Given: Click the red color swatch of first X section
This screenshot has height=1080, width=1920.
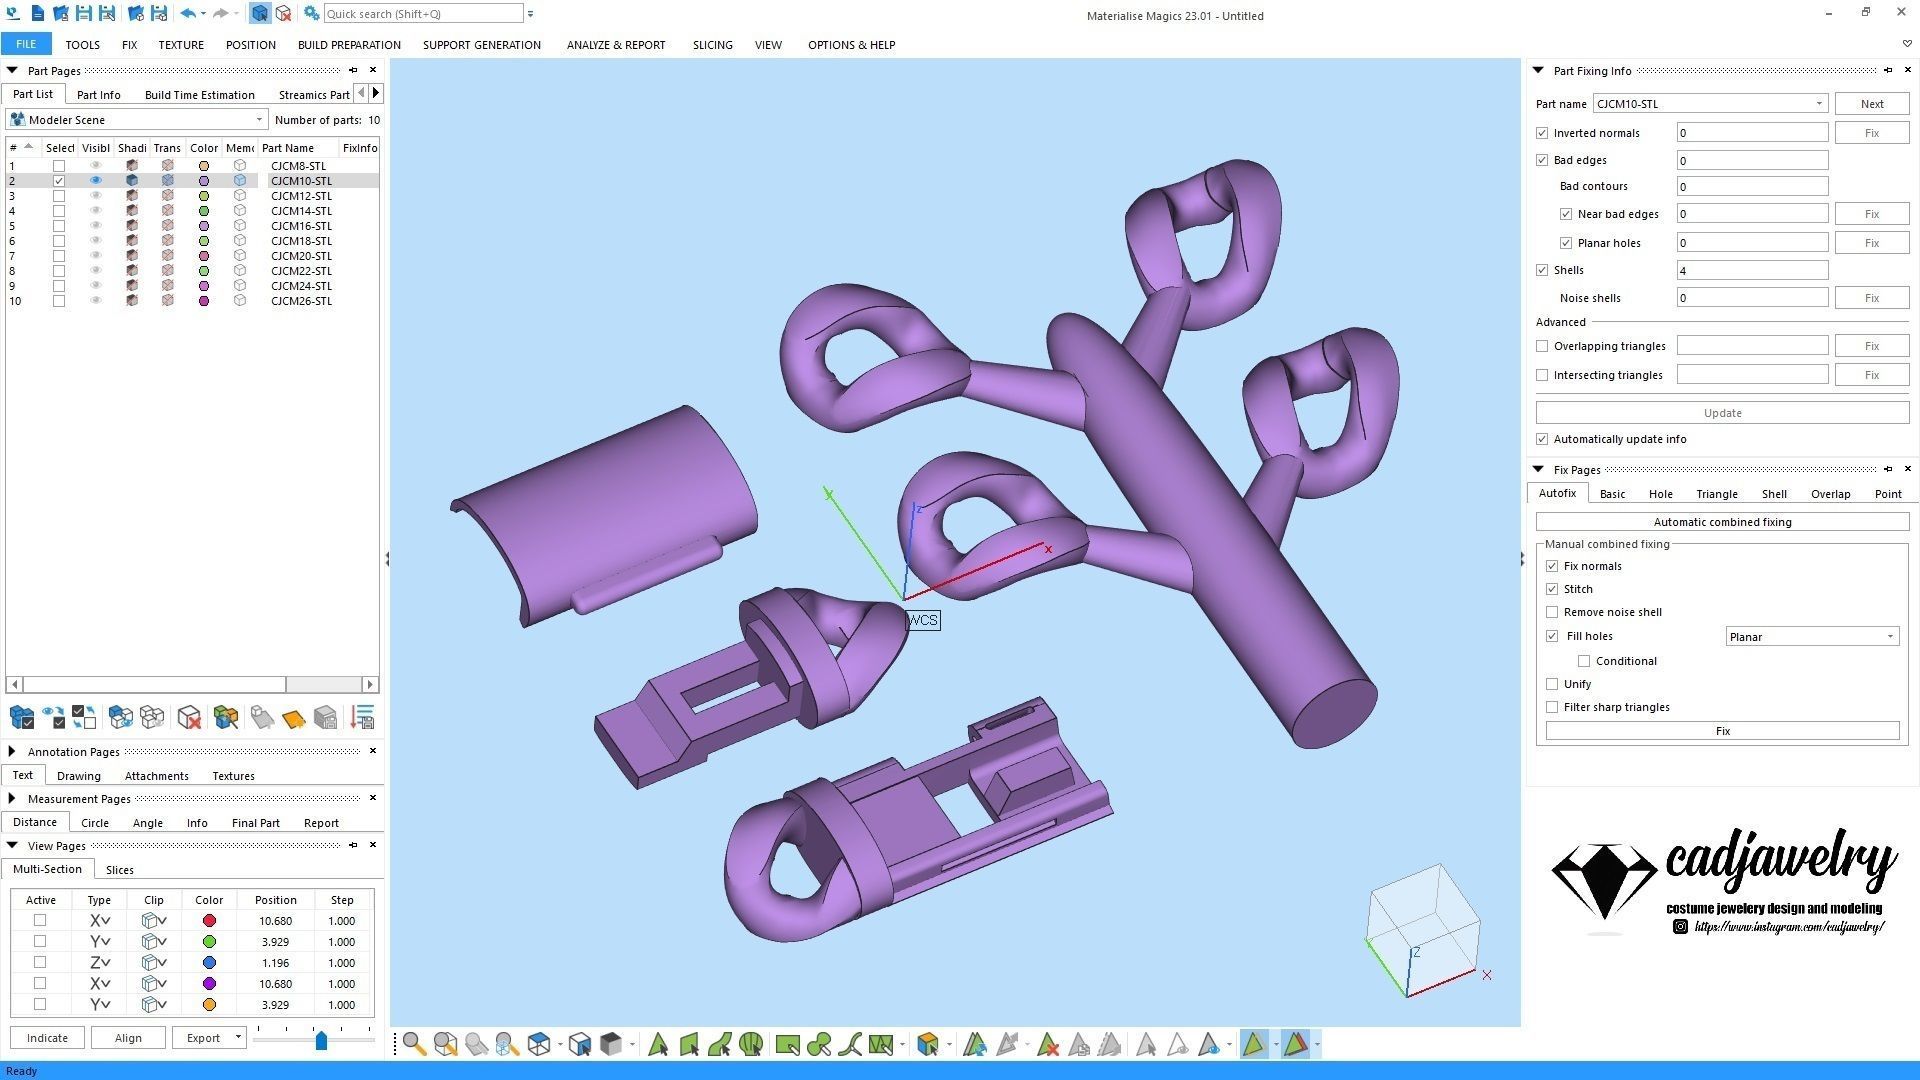Looking at the screenshot, I should coord(209,921).
